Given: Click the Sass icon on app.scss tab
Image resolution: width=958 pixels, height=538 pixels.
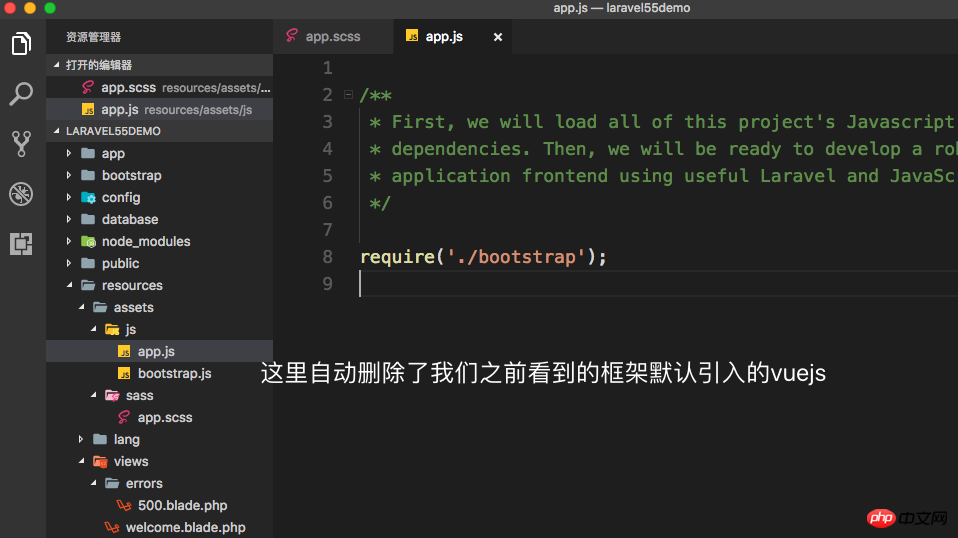Looking at the screenshot, I should (292, 36).
